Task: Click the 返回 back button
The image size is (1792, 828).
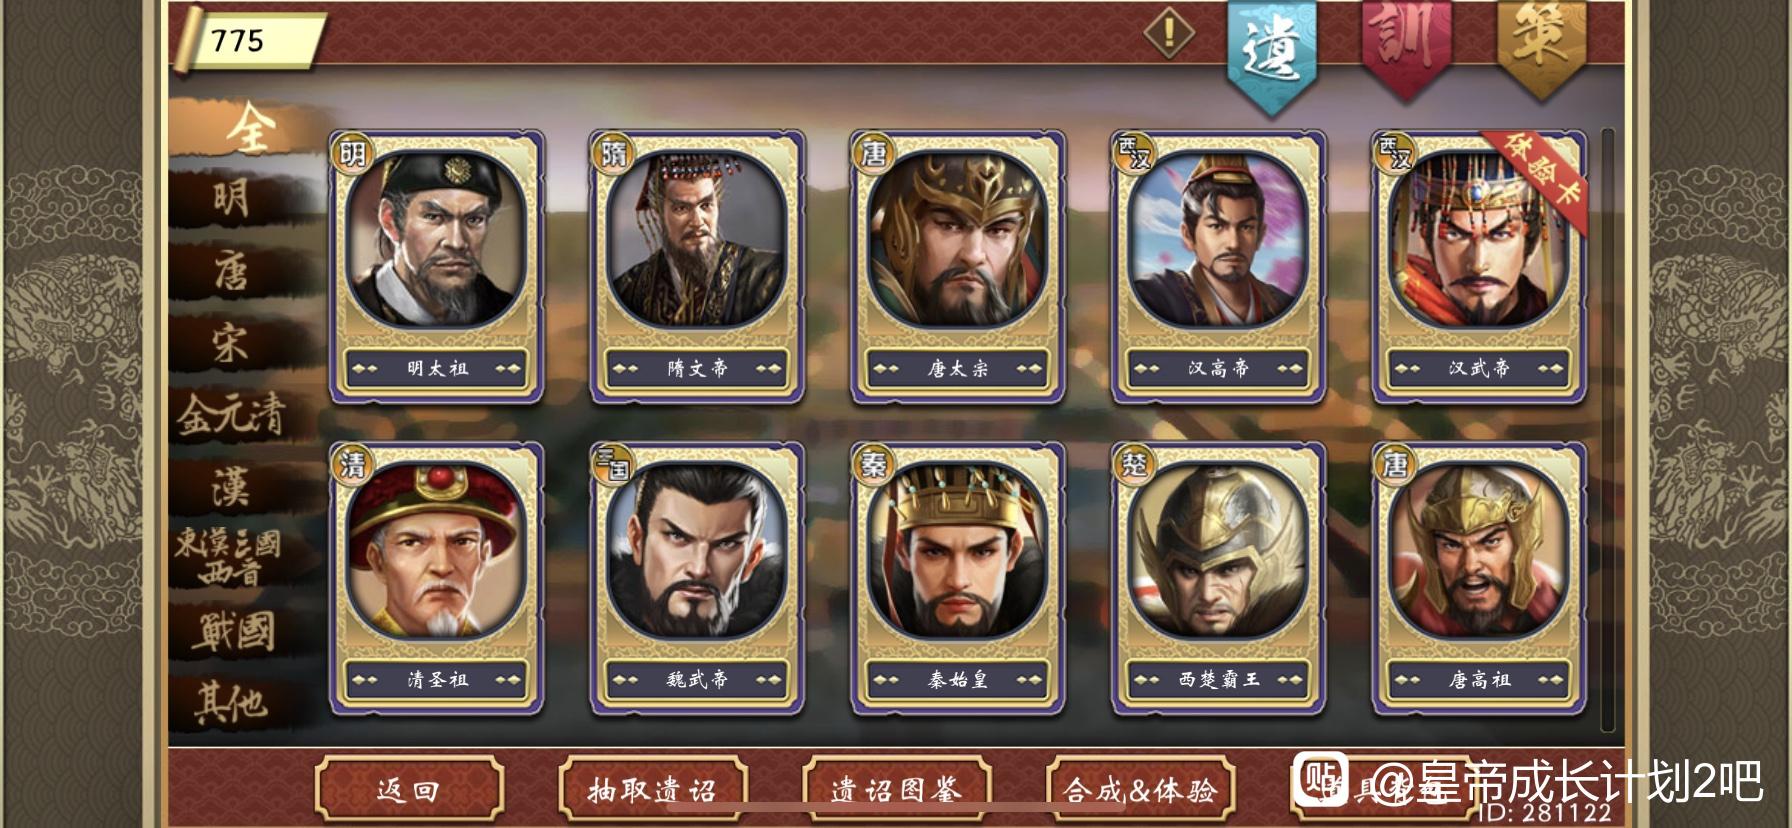Action: tap(409, 791)
